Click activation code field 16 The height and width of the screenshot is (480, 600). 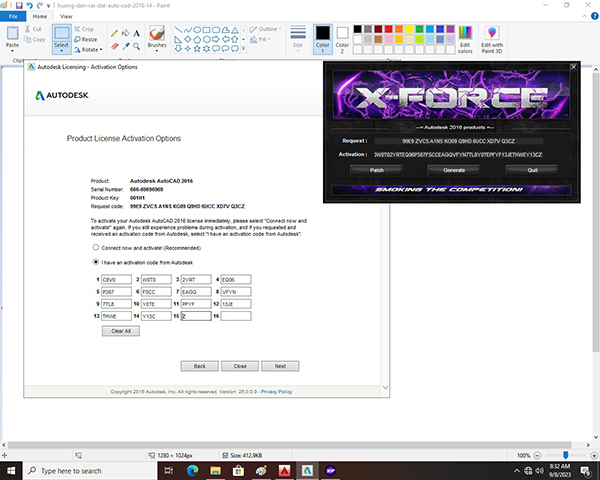coord(236,316)
